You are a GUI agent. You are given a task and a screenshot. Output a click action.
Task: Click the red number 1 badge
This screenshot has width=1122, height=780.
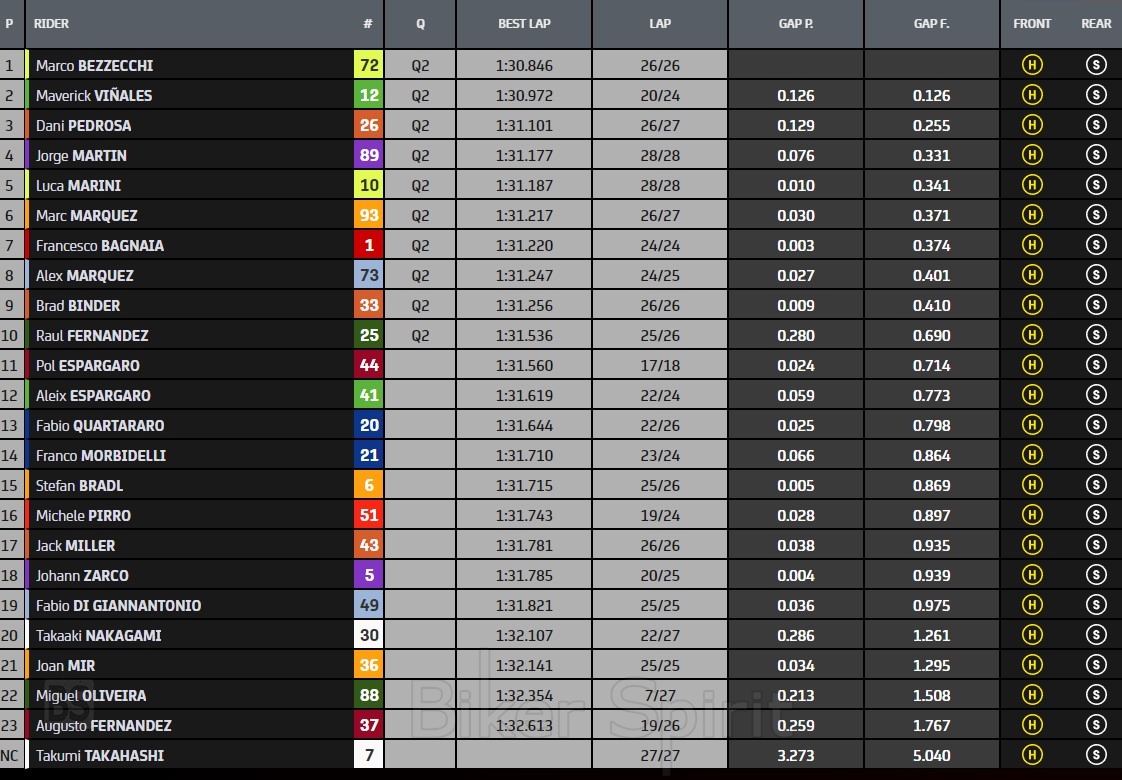click(369, 246)
